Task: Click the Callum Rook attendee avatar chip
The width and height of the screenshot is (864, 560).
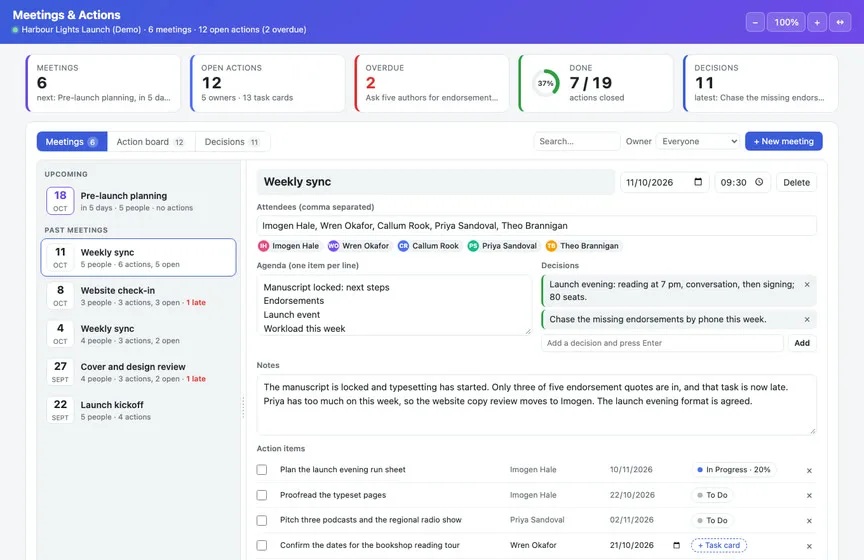Action: (x=429, y=246)
